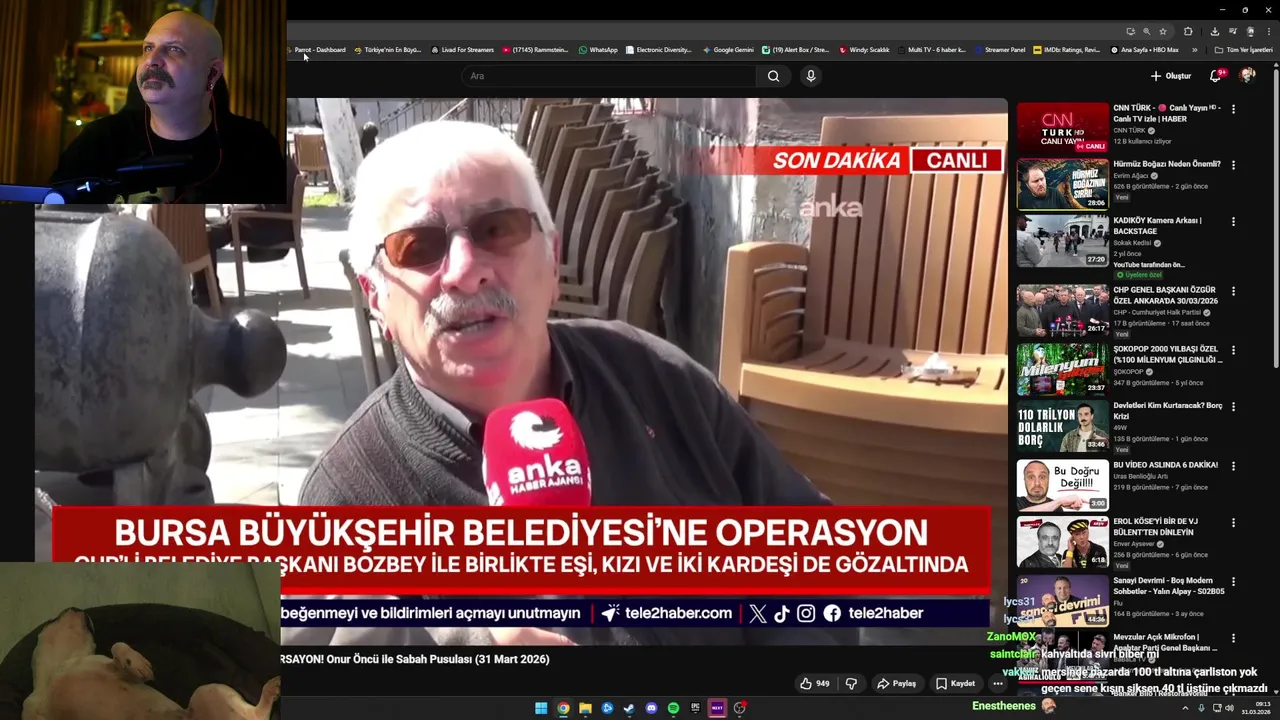This screenshot has width=1280, height=720.
Task: Open Epic Games from the taskbar
Action: point(695,708)
